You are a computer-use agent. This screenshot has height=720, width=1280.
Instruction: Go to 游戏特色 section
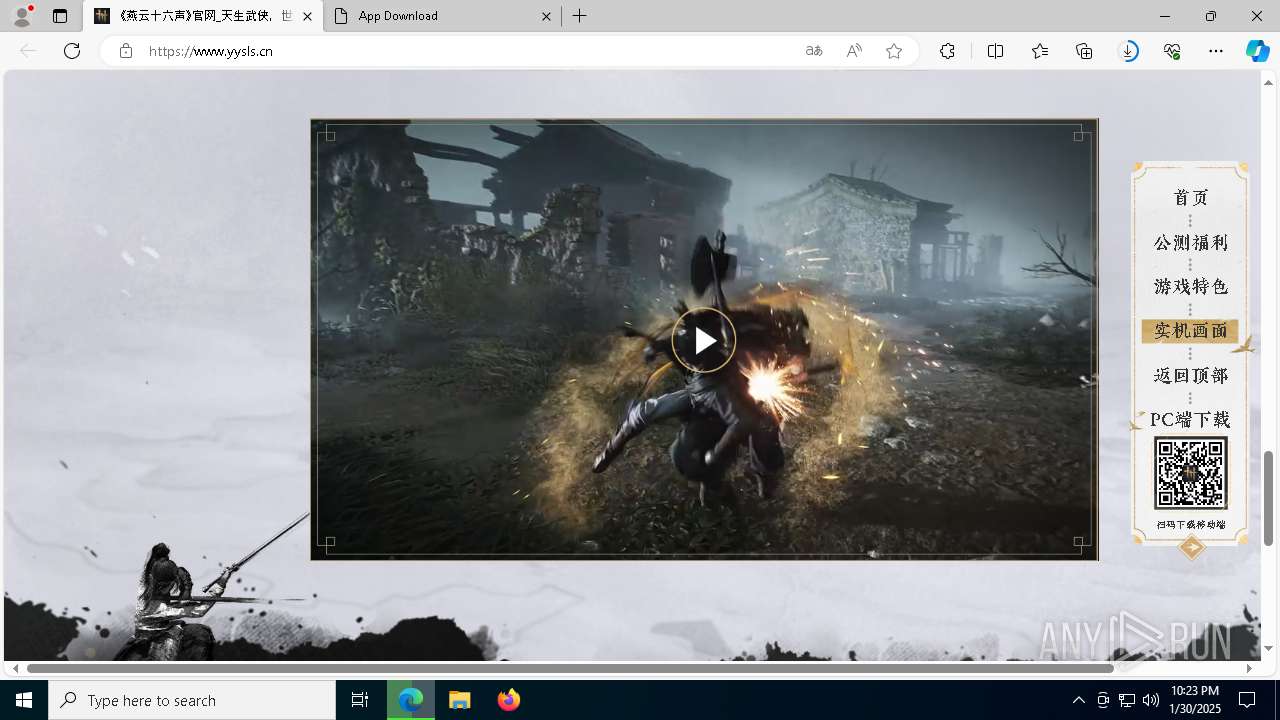pyautogui.click(x=1190, y=287)
